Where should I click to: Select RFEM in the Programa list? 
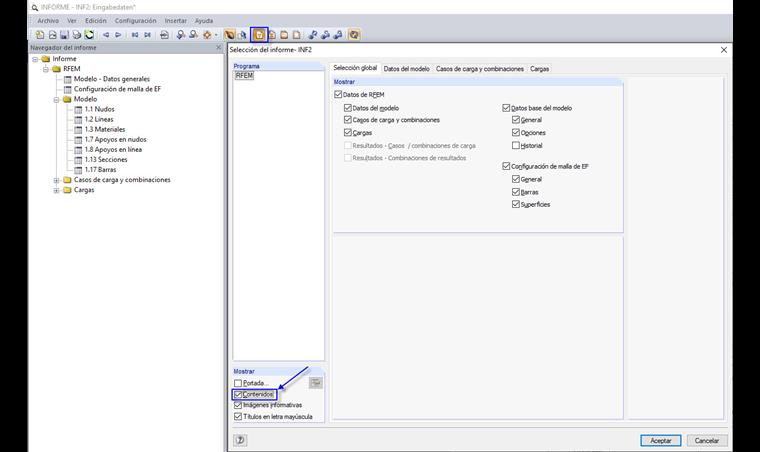[244, 76]
